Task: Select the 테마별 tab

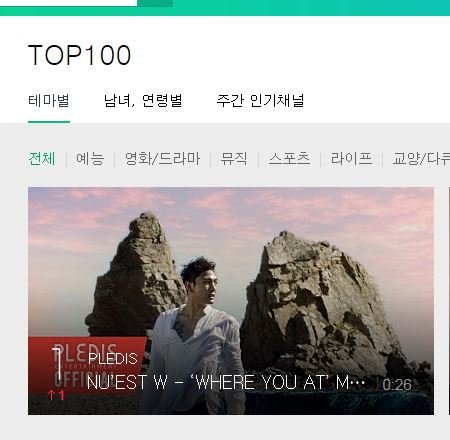Action: tap(49, 100)
